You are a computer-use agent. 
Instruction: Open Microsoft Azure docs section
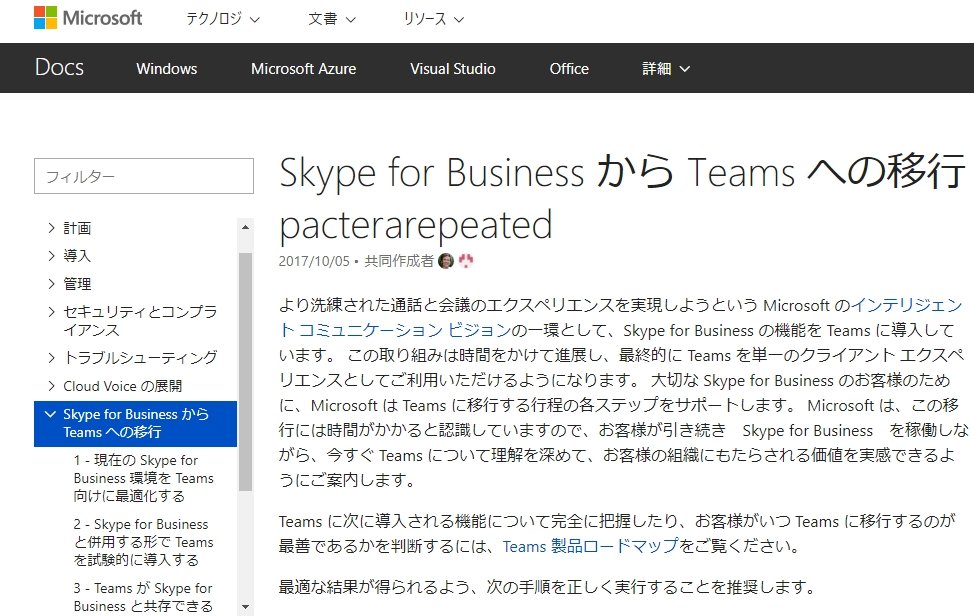(303, 68)
